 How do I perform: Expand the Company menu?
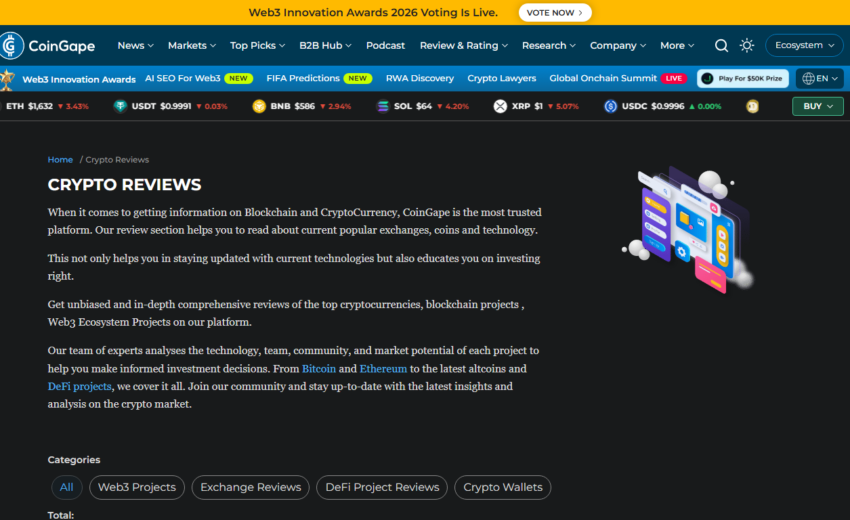click(x=618, y=46)
